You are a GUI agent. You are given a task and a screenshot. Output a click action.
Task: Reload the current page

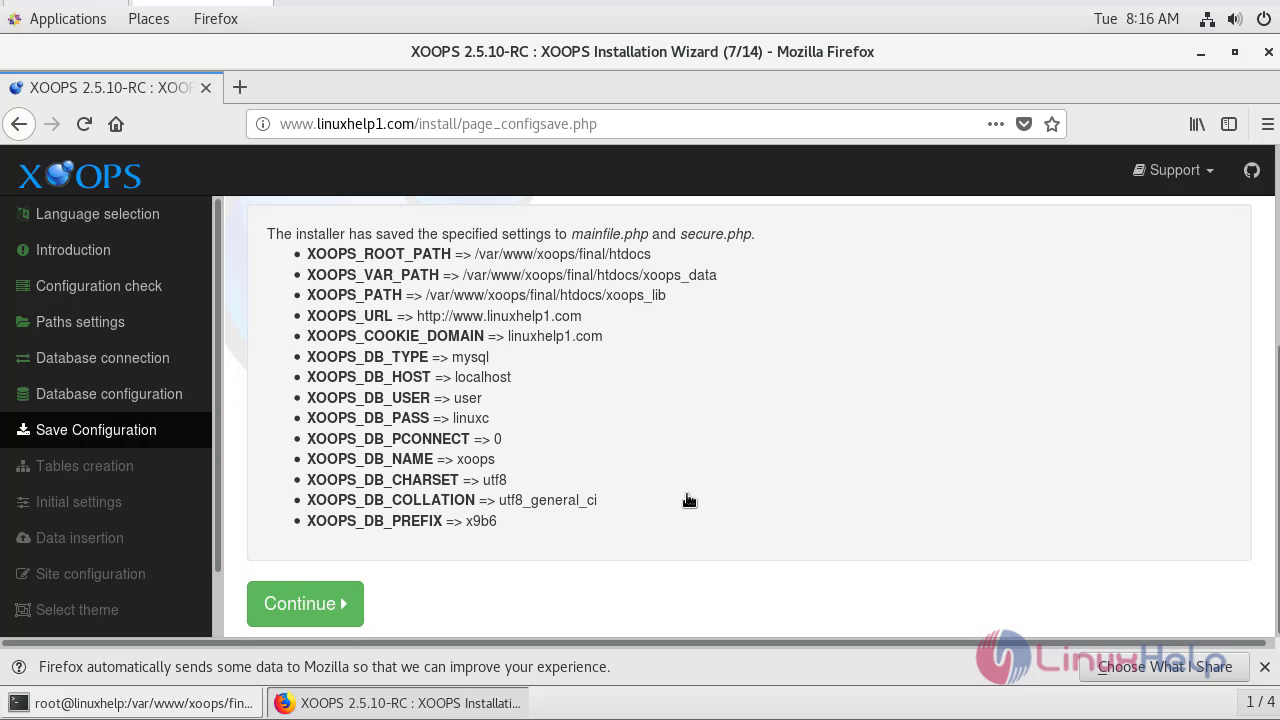click(84, 124)
